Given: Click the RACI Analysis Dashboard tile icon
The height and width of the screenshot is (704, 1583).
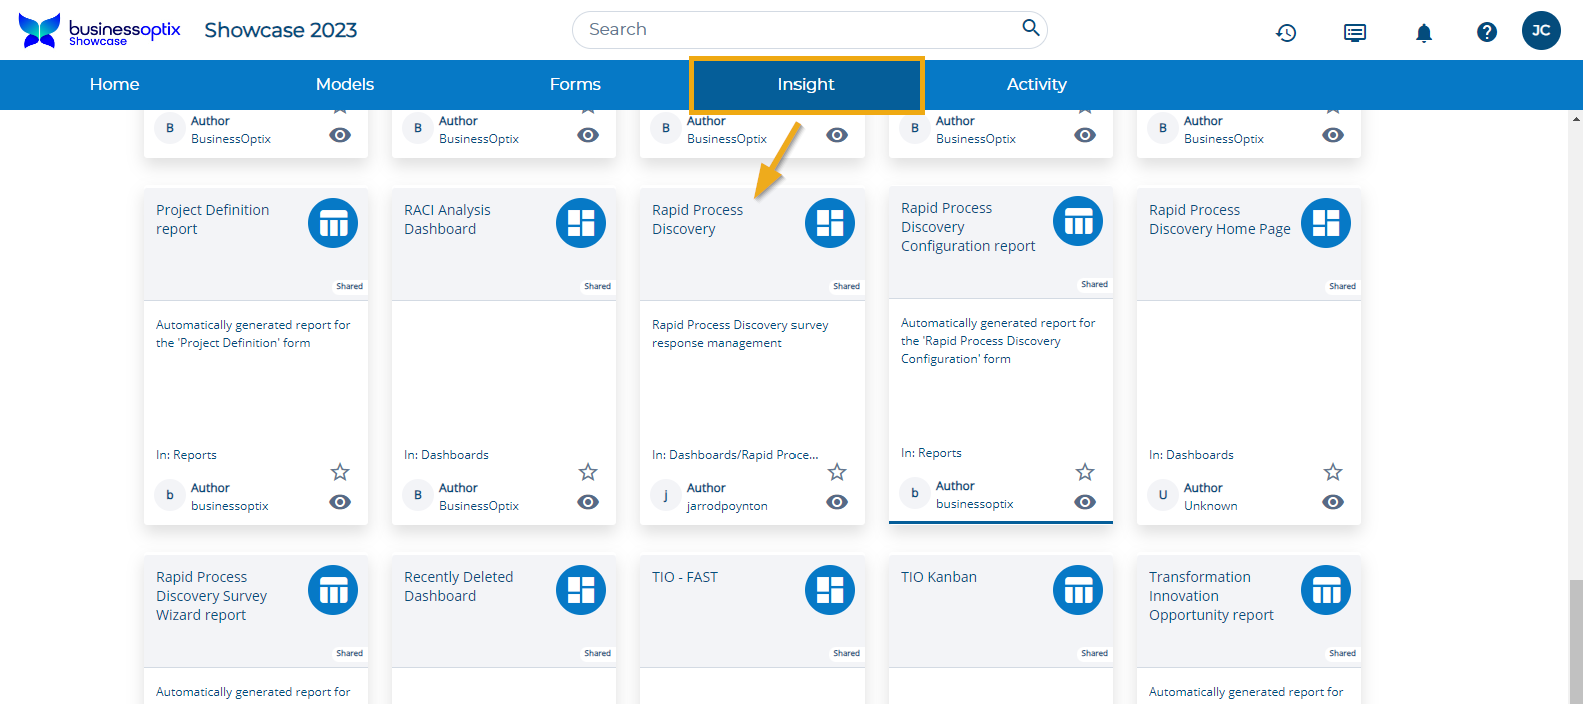Looking at the screenshot, I should [x=581, y=223].
